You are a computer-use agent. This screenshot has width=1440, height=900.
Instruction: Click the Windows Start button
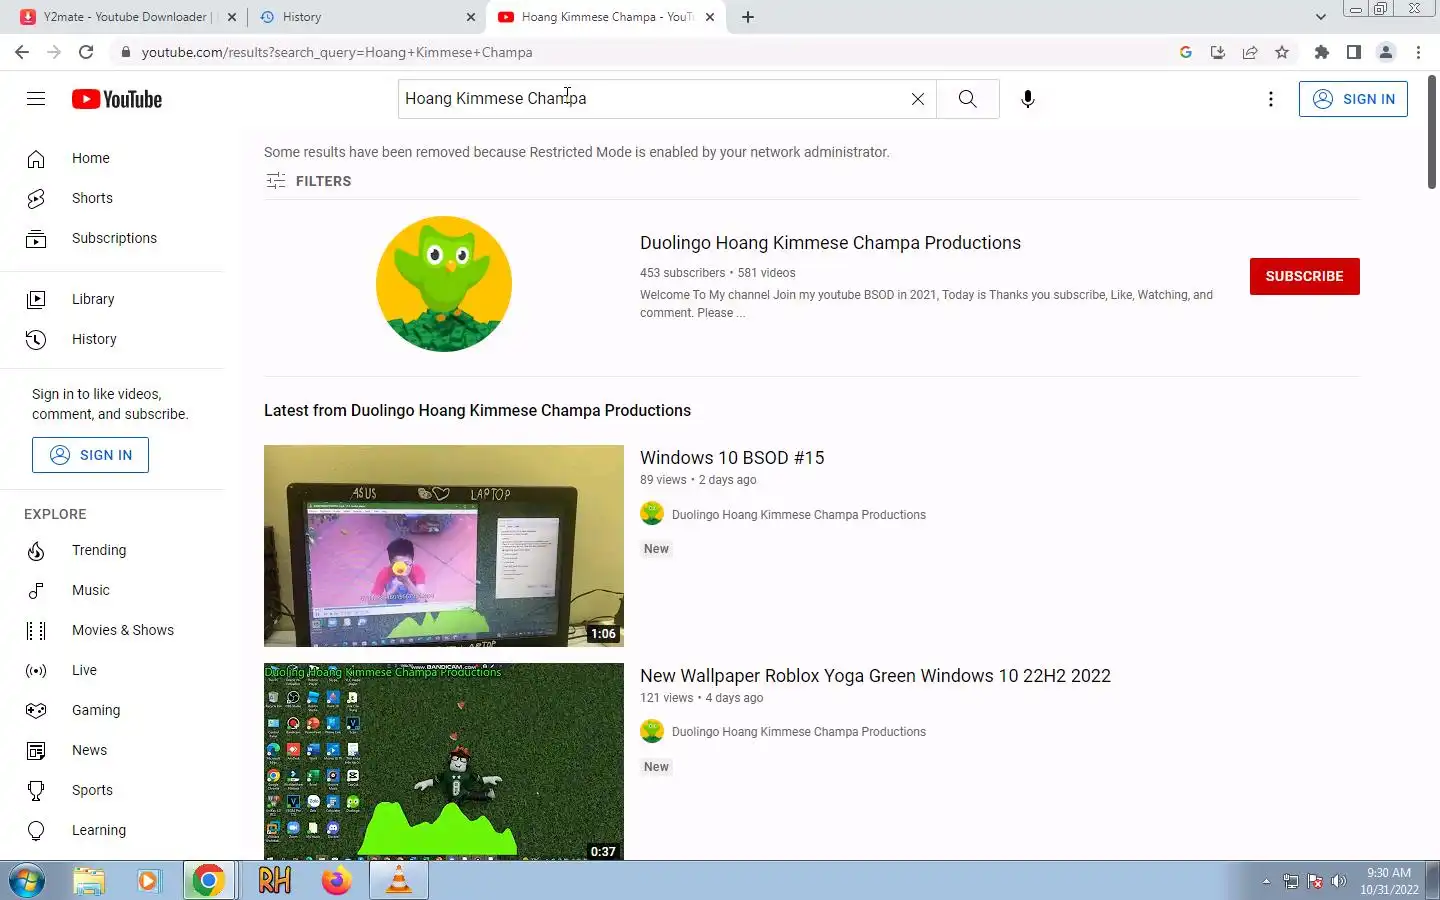pyautogui.click(x=26, y=881)
